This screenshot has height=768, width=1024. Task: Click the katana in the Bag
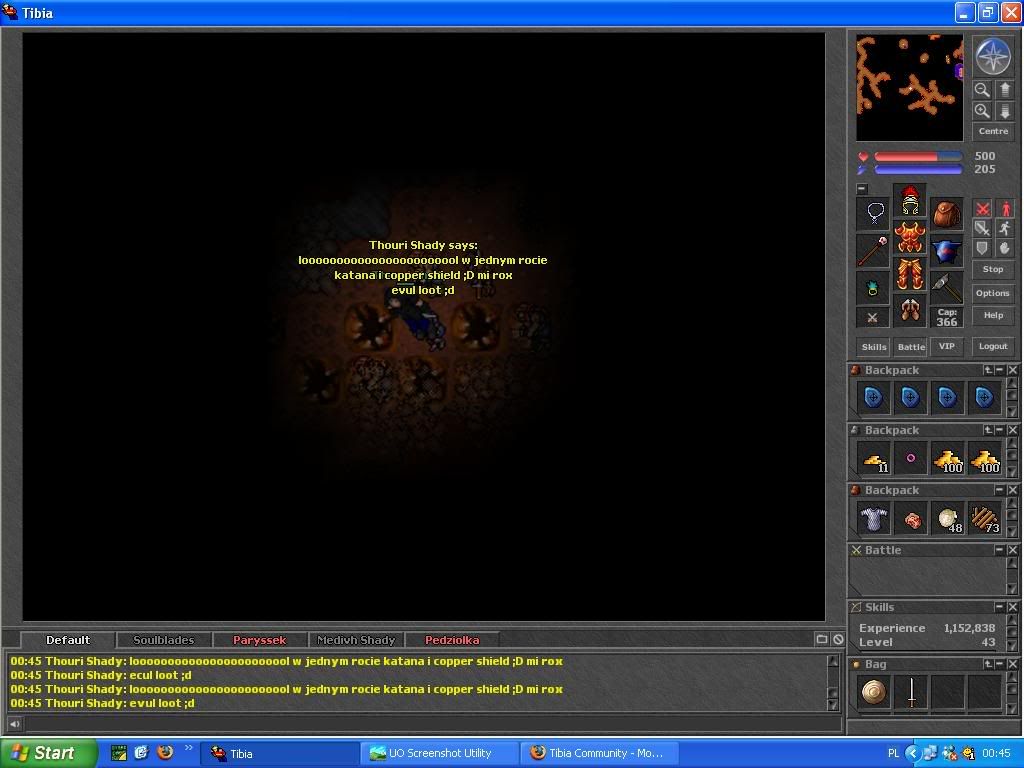pos(911,692)
